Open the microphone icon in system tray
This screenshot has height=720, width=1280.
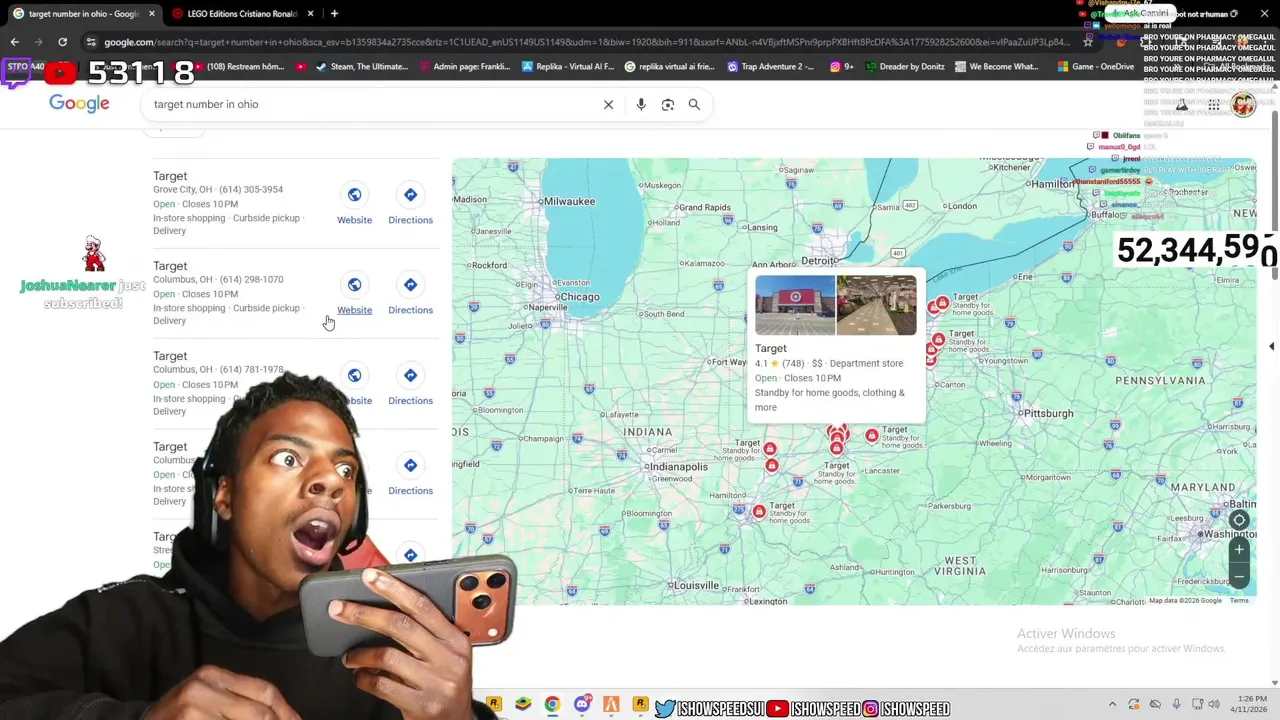click(x=1176, y=705)
